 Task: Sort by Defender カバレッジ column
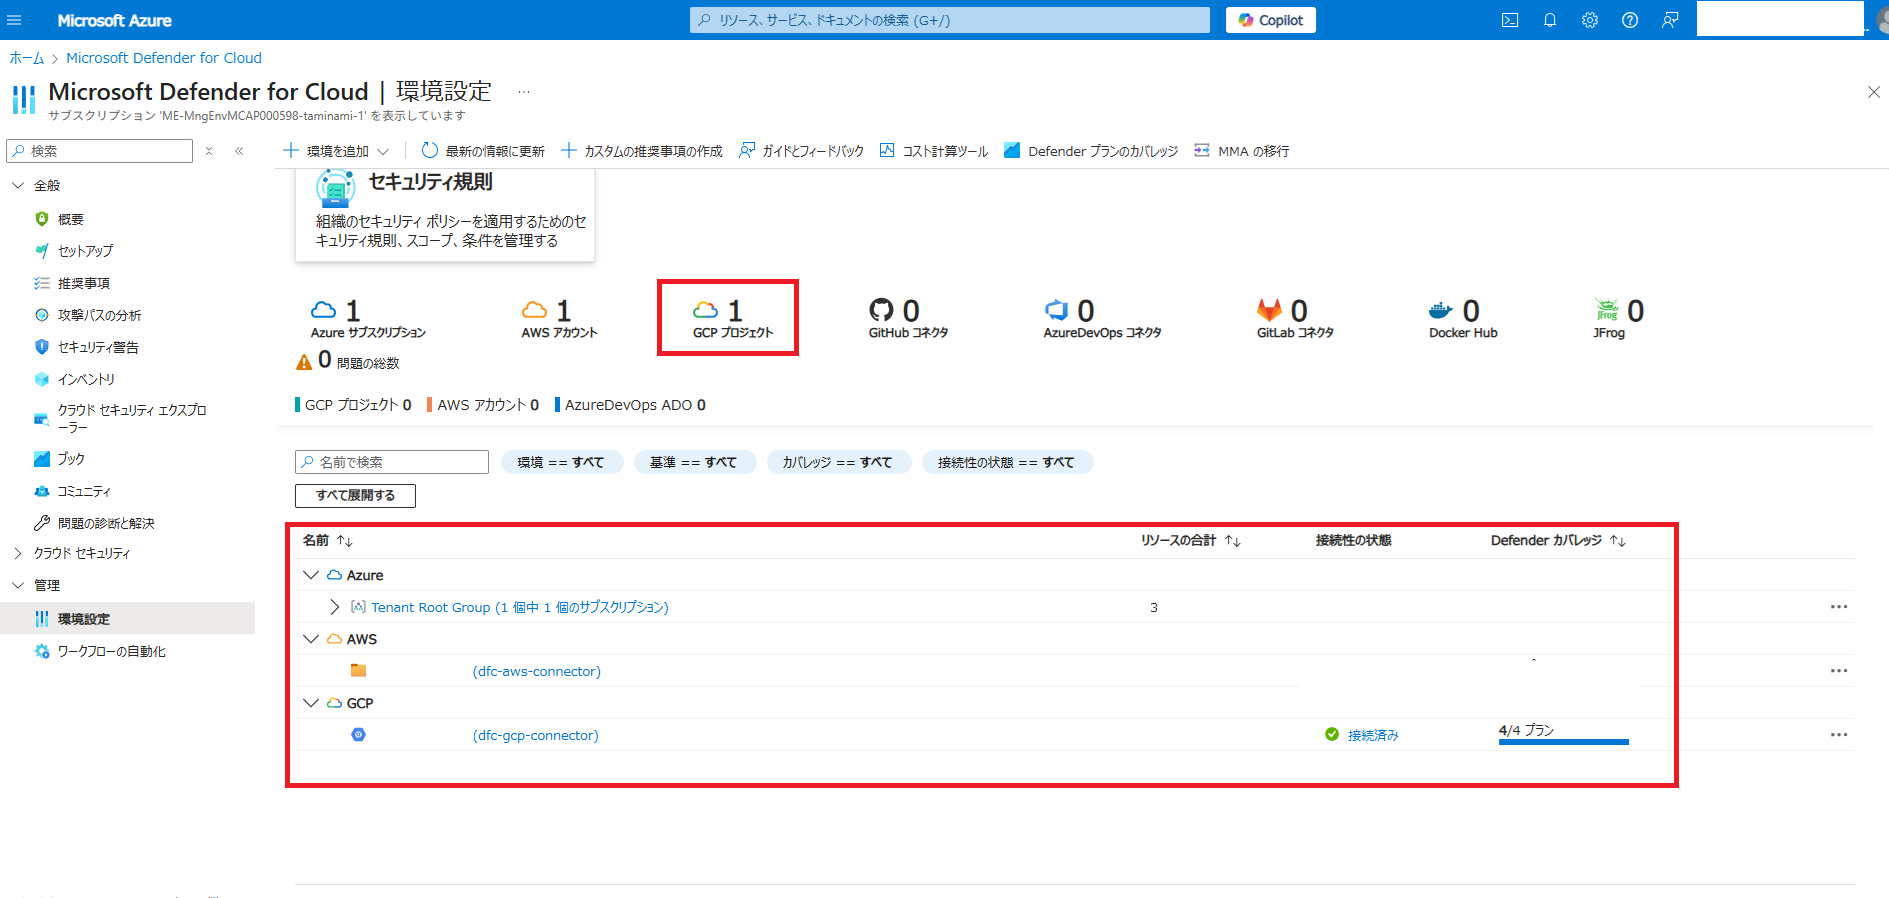pos(1558,540)
